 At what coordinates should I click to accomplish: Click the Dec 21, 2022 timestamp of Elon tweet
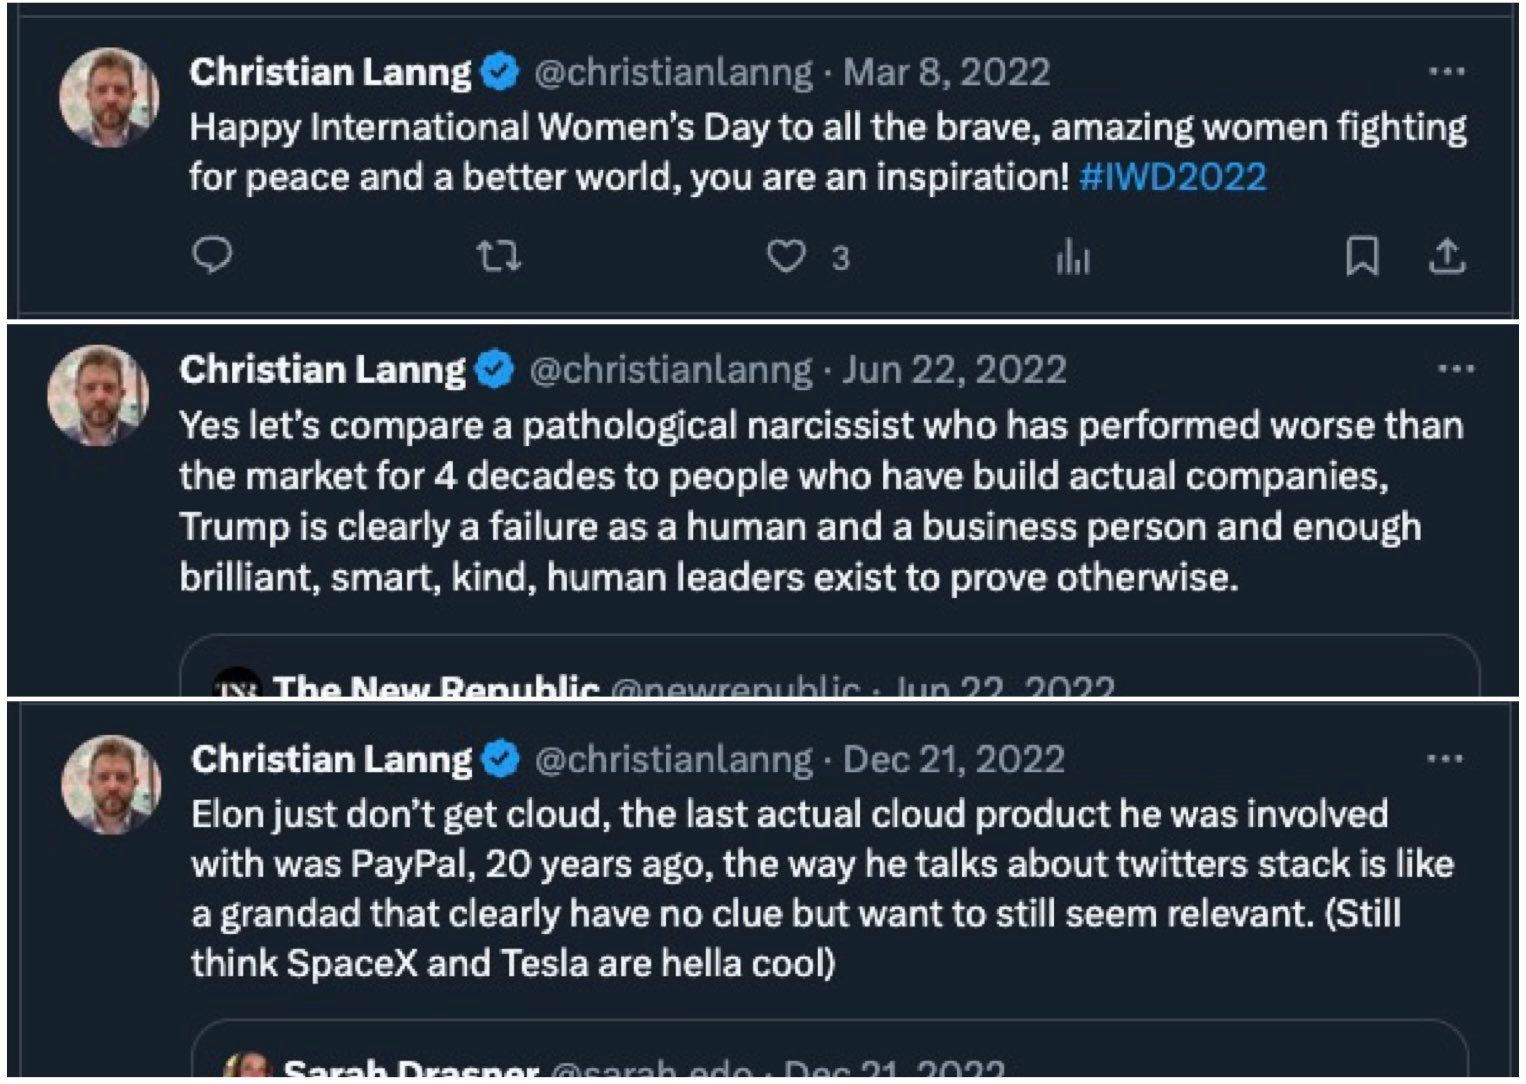(x=953, y=760)
